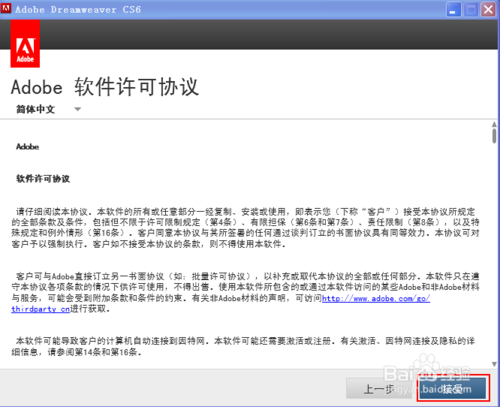Open the http://www.adobe.com/go/ link
This screenshot has height=407, width=500.
pos(376,298)
